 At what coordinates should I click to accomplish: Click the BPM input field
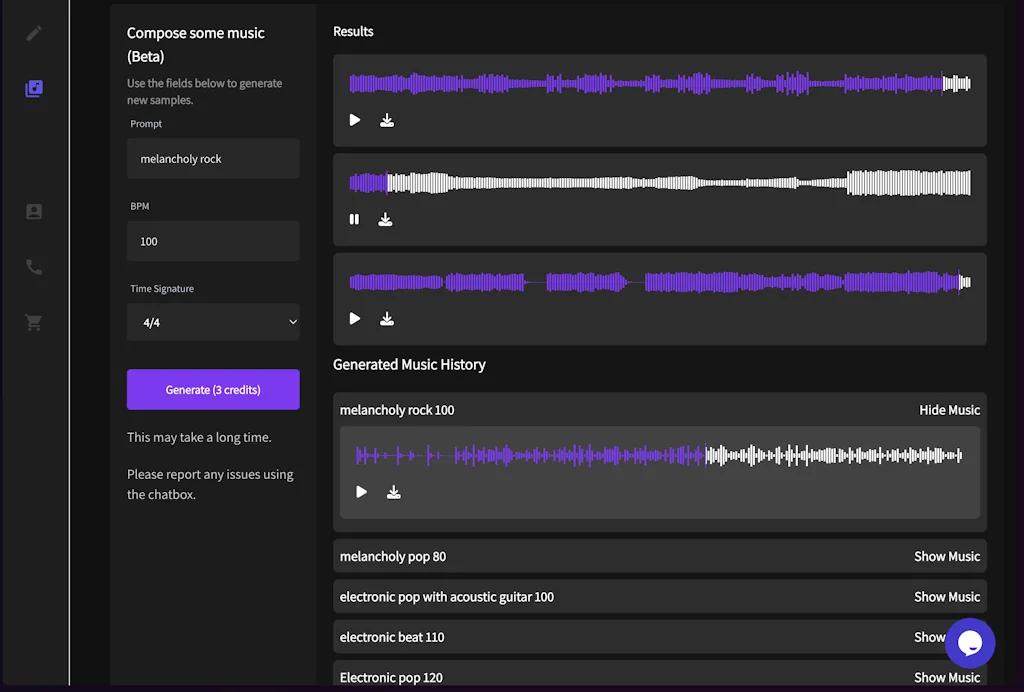pyautogui.click(x=213, y=241)
